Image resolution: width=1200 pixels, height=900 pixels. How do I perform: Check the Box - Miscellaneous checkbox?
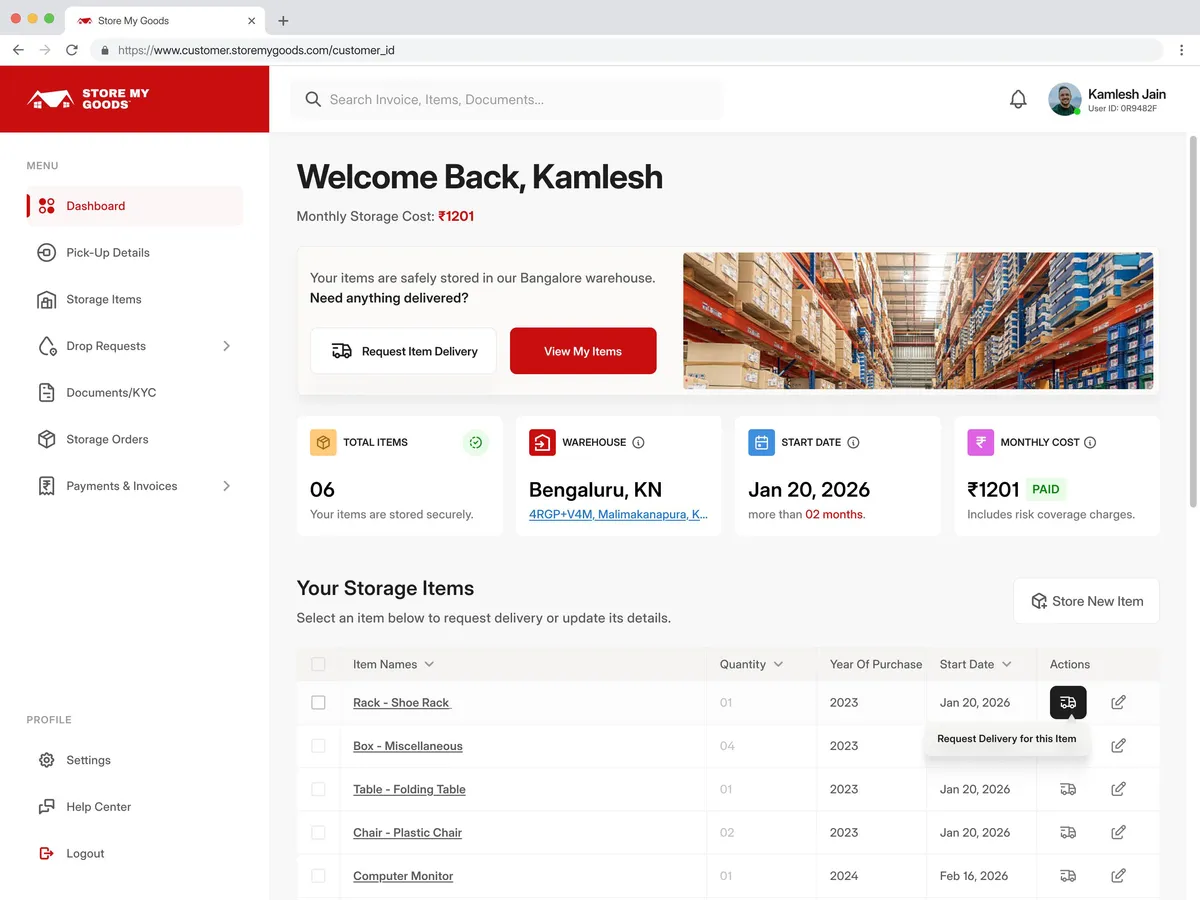(x=318, y=745)
